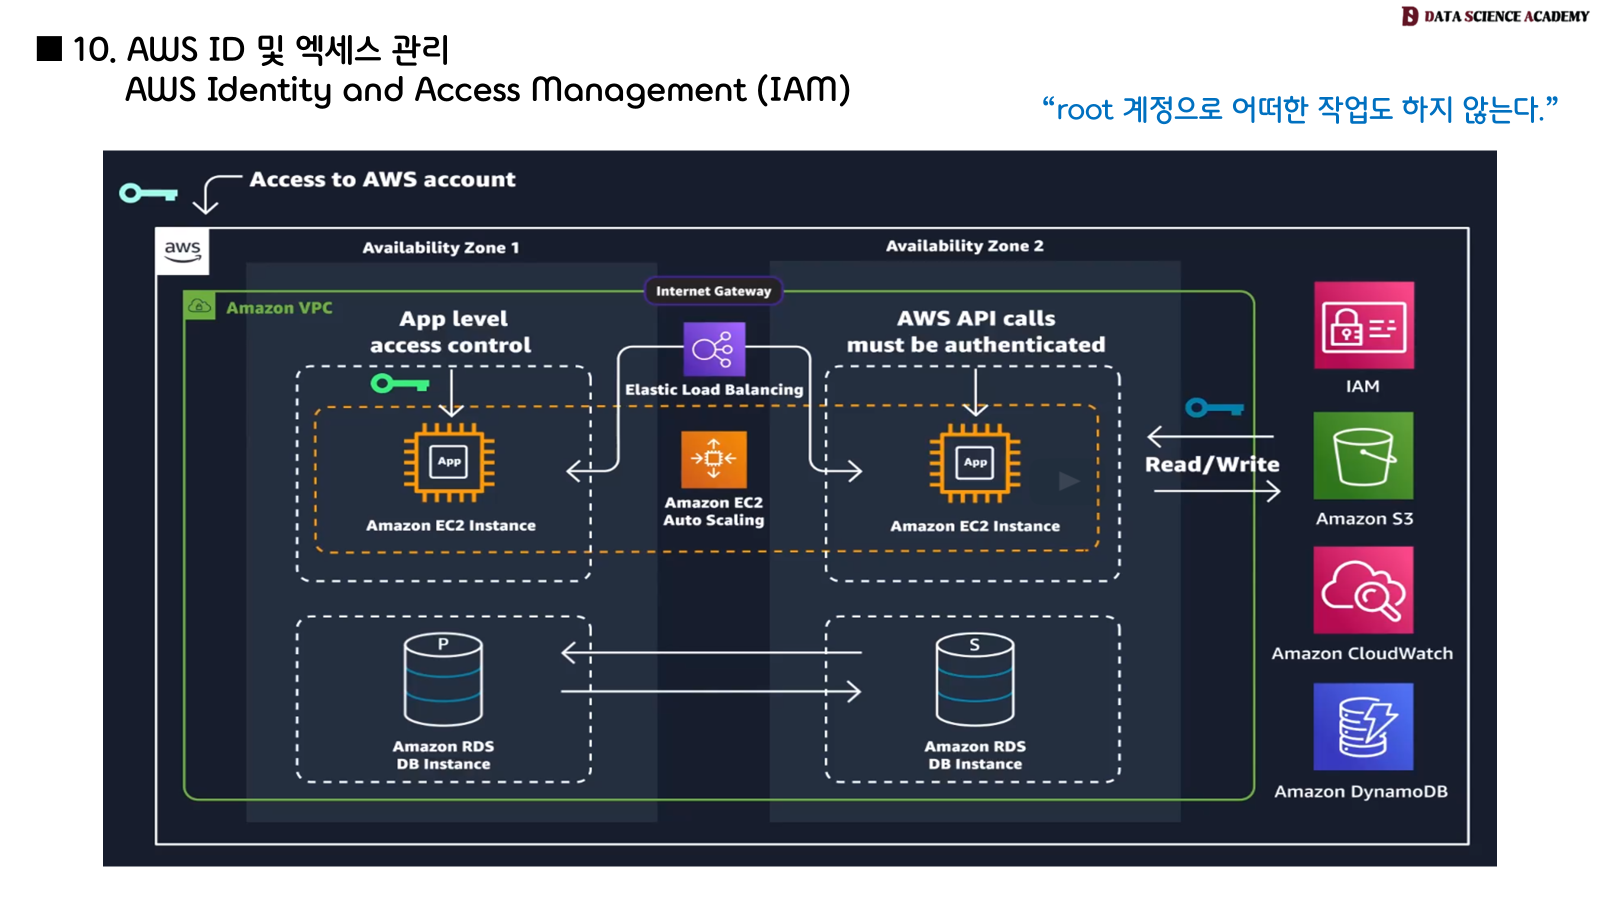Click the IAM service icon
This screenshot has height=900, width=1600.
[1363, 325]
